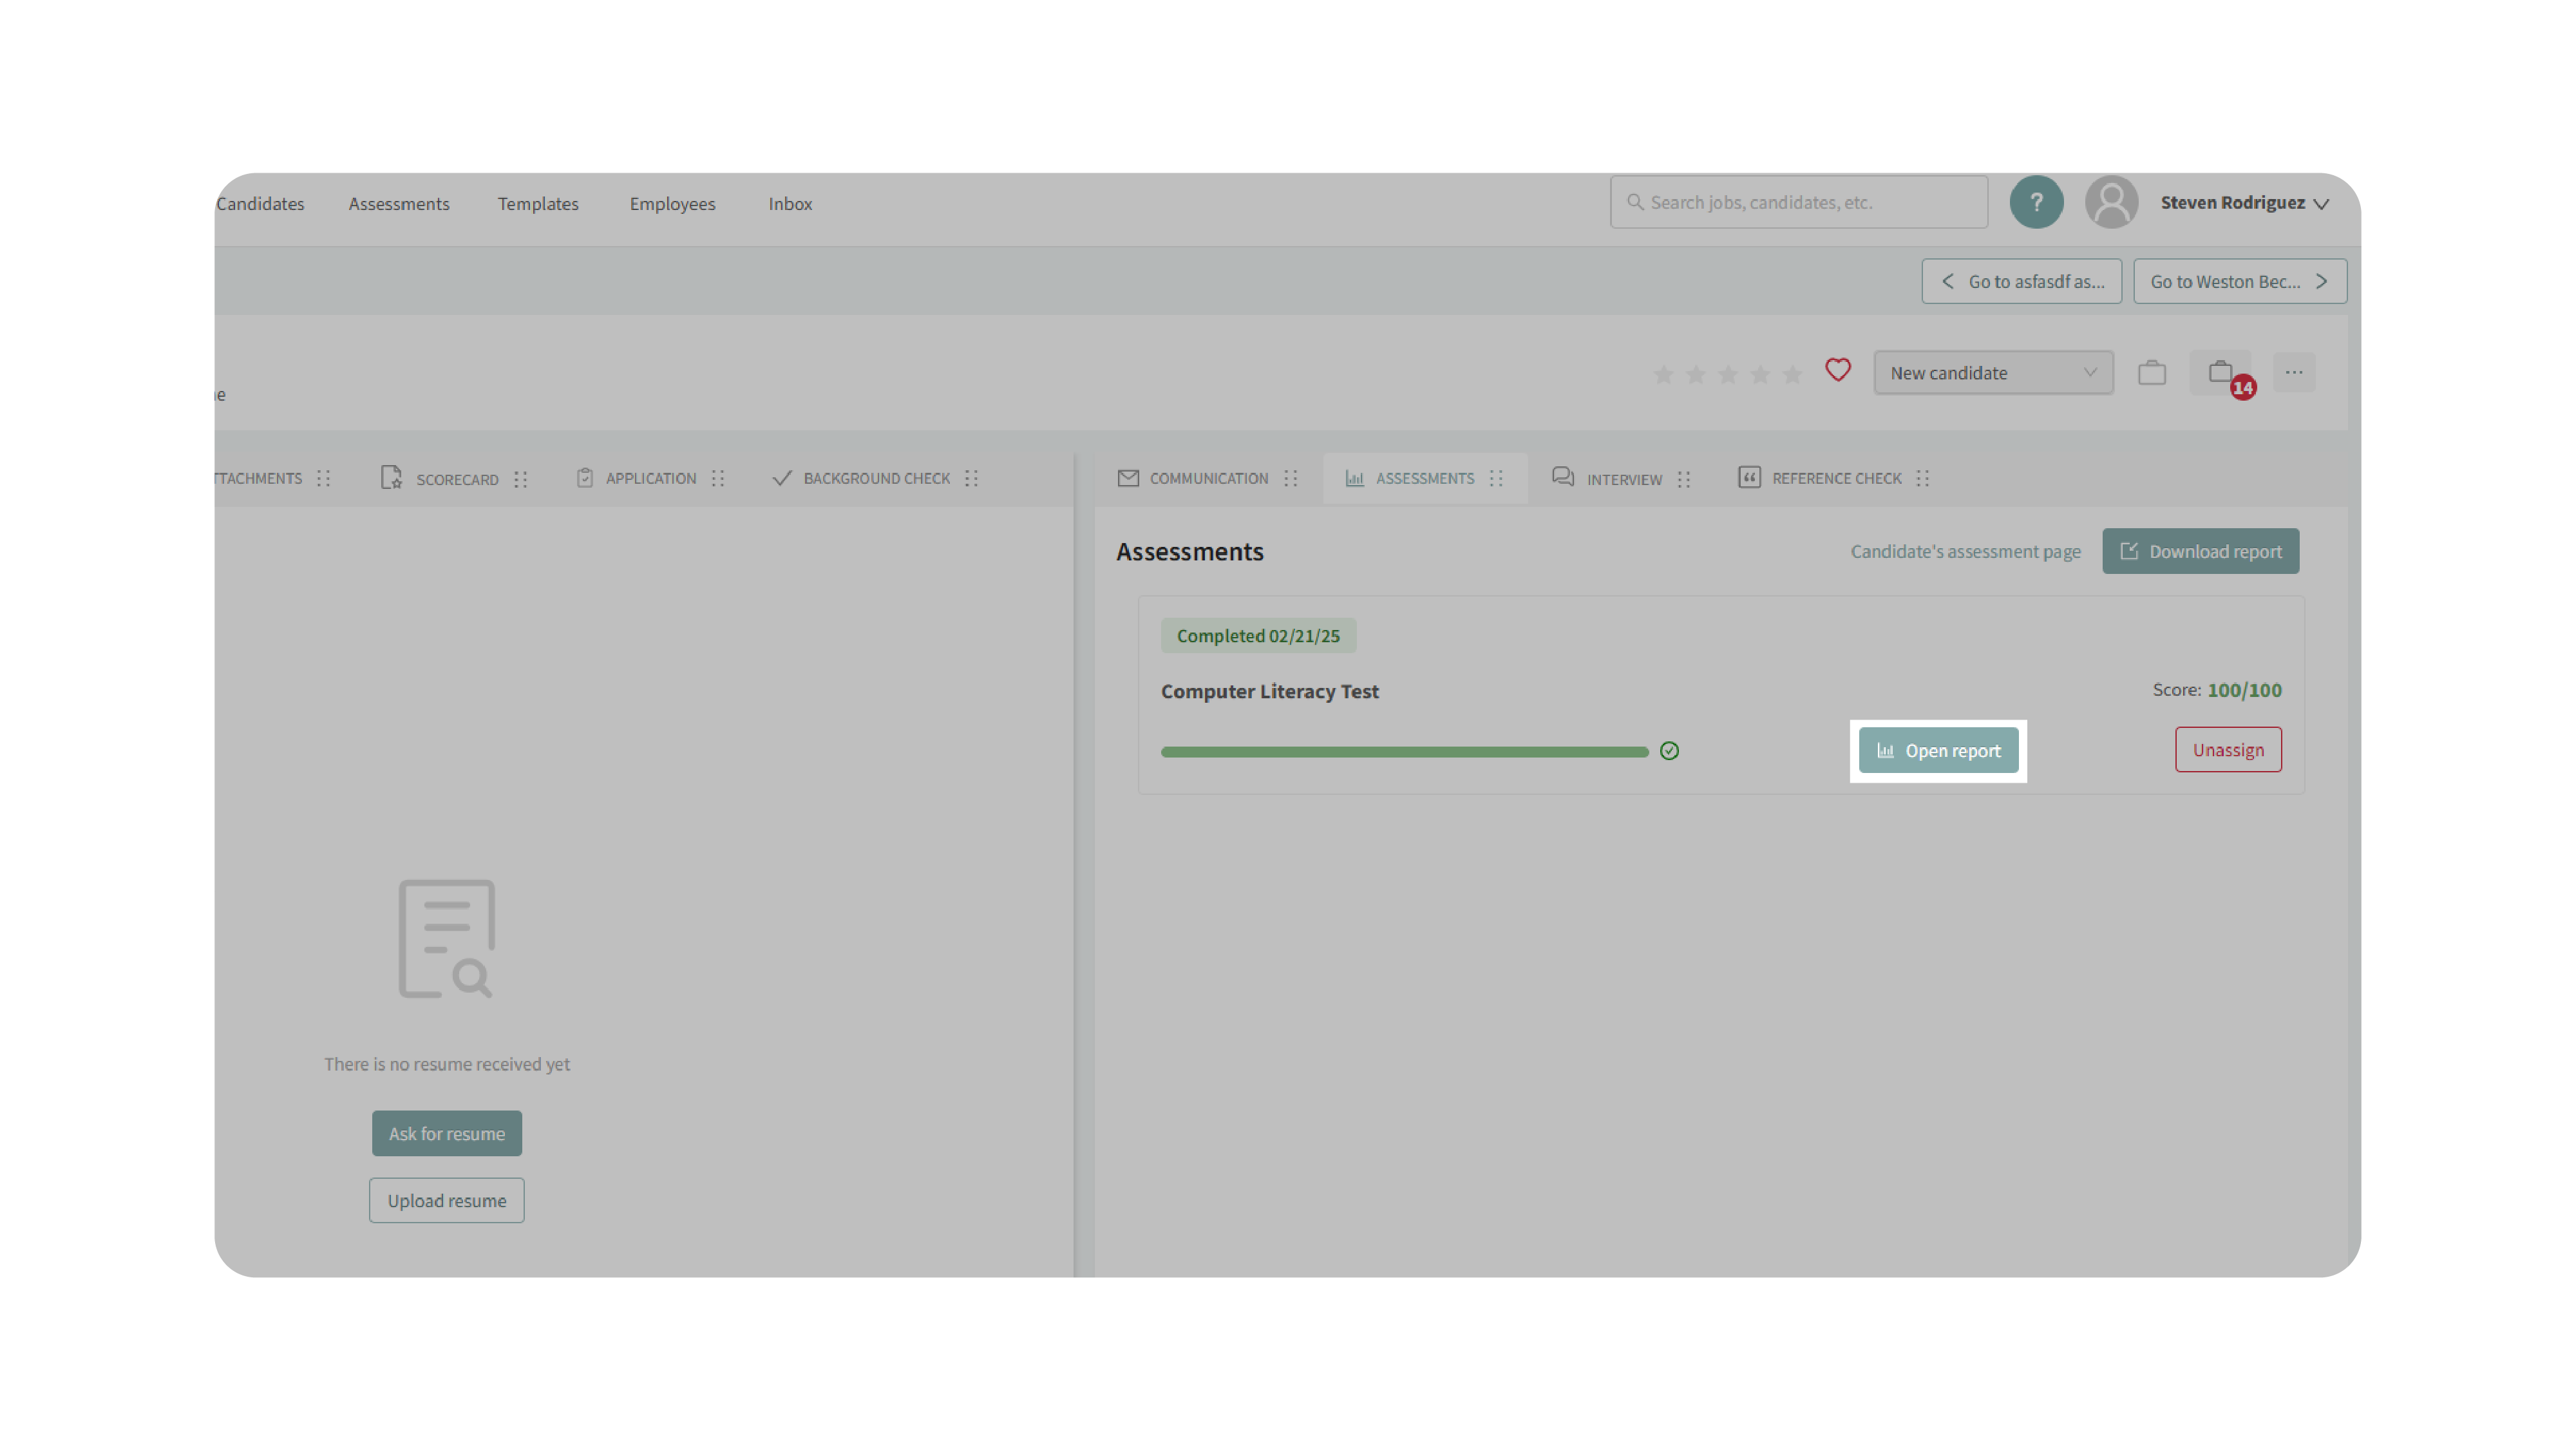Click the Open report button

[1937, 750]
